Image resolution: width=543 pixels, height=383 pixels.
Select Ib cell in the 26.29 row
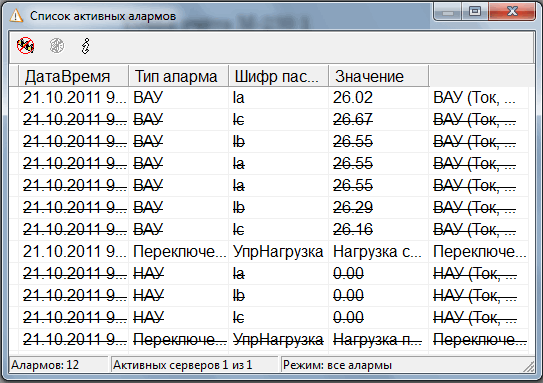(x=278, y=208)
